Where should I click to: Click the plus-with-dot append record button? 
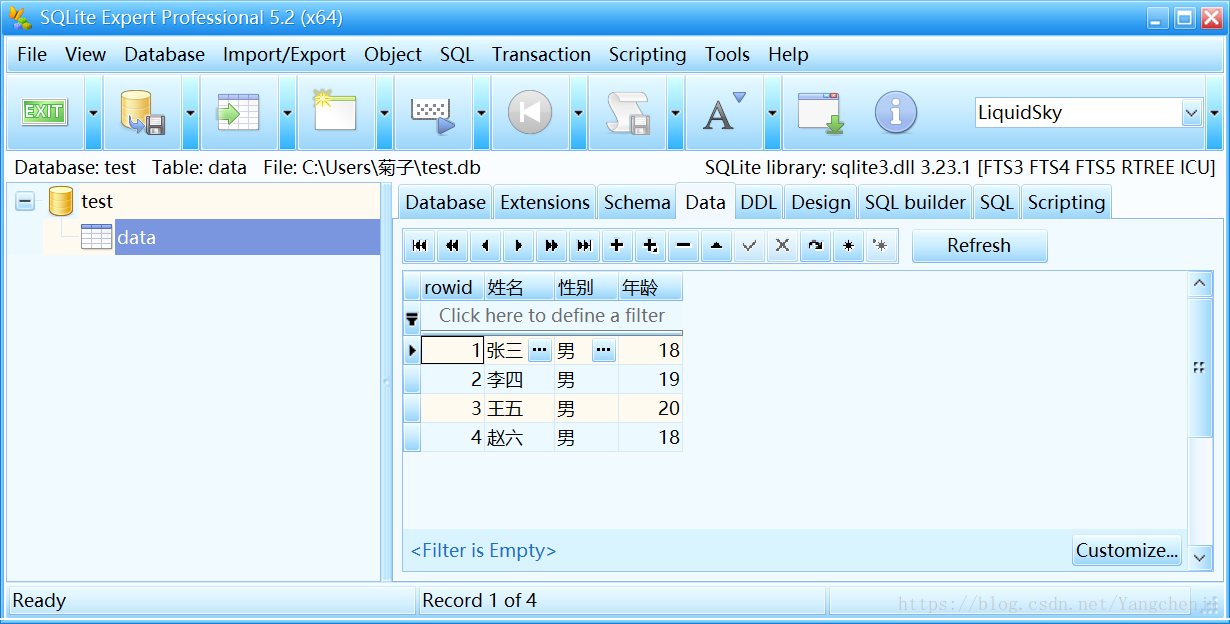coord(650,245)
